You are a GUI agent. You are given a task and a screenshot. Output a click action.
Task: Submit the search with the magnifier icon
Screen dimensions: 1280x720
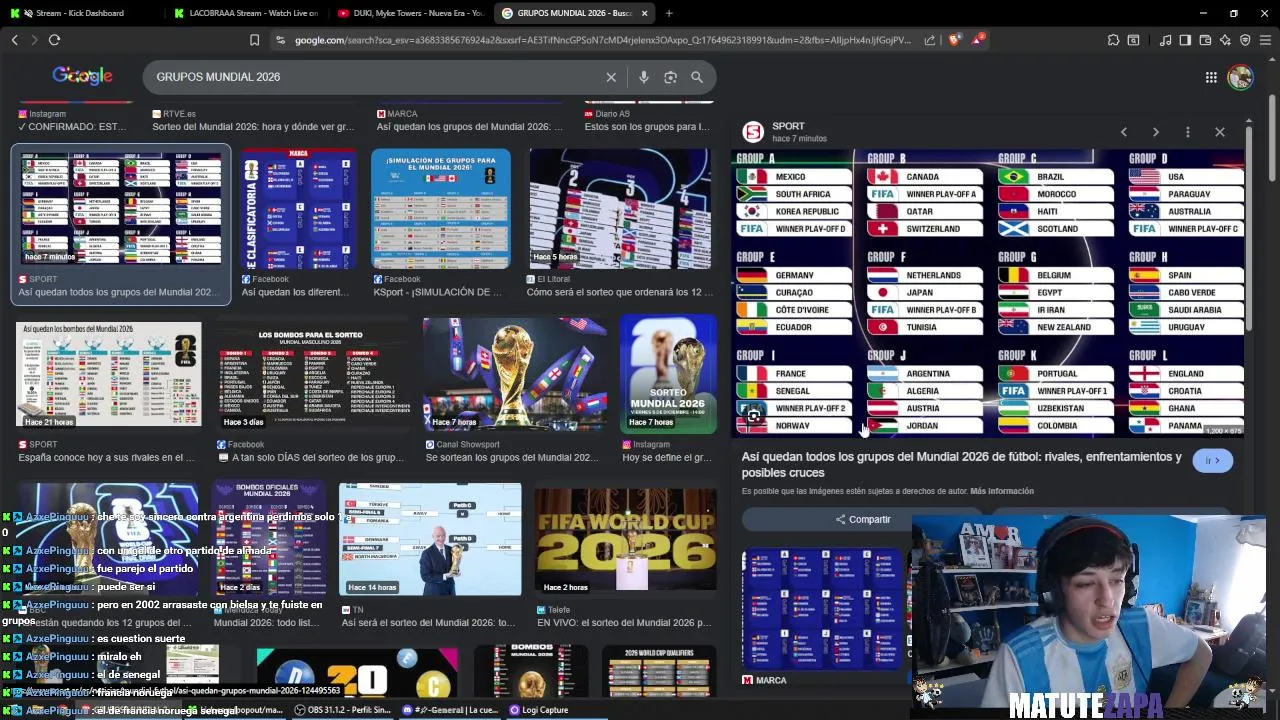tap(697, 77)
